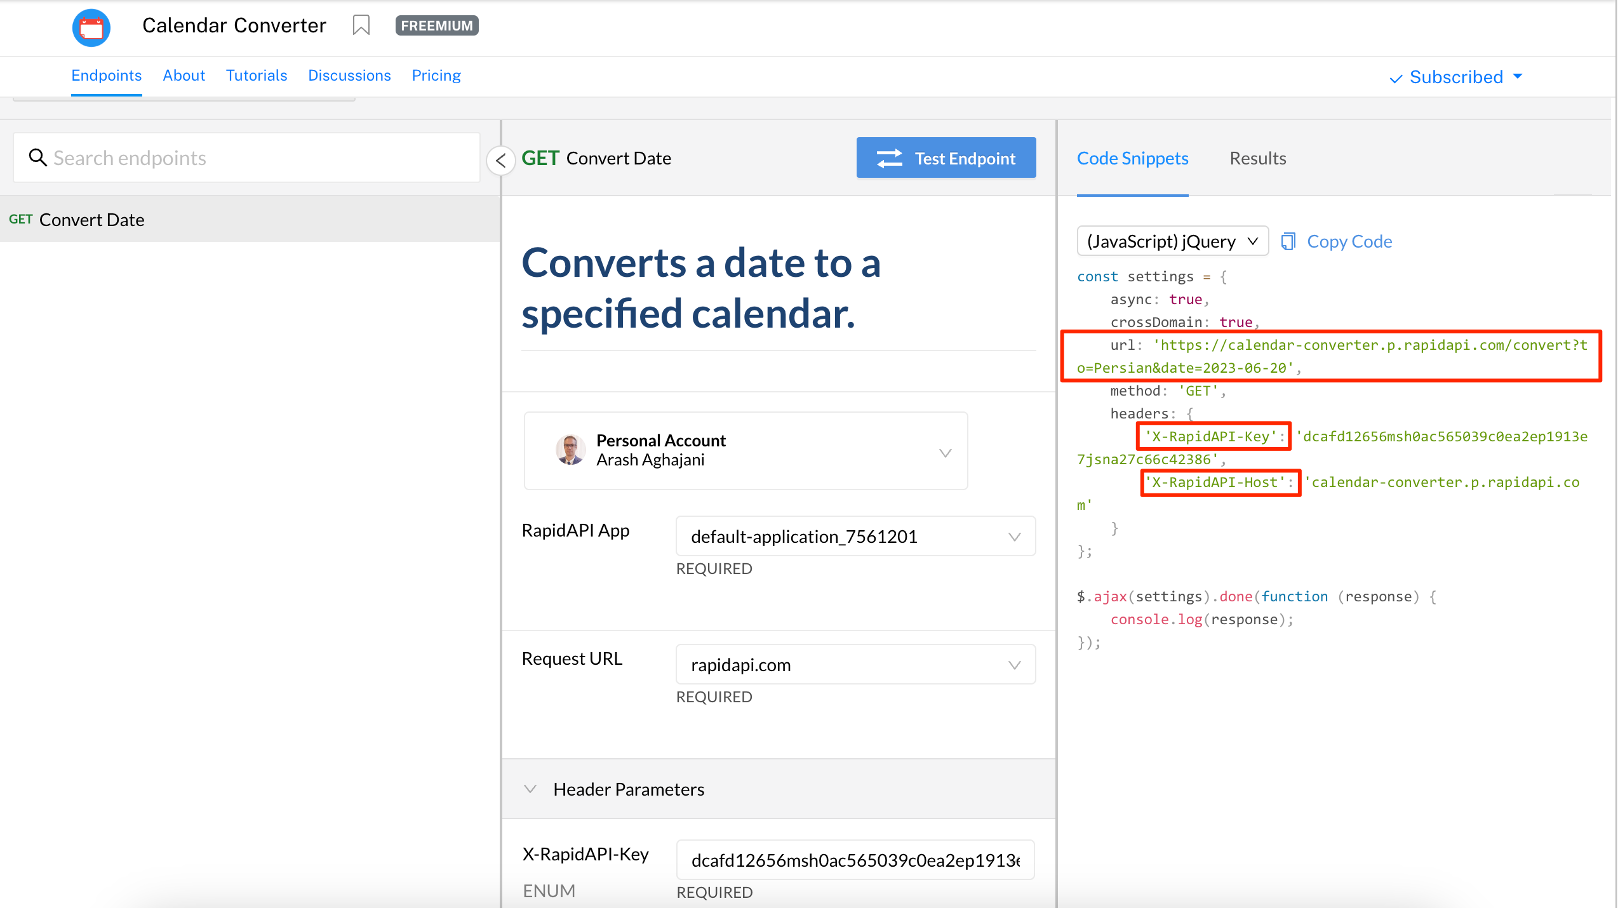Image resolution: width=1618 pixels, height=908 pixels.
Task: Click the Search endpoints input field
Action: click(x=246, y=157)
